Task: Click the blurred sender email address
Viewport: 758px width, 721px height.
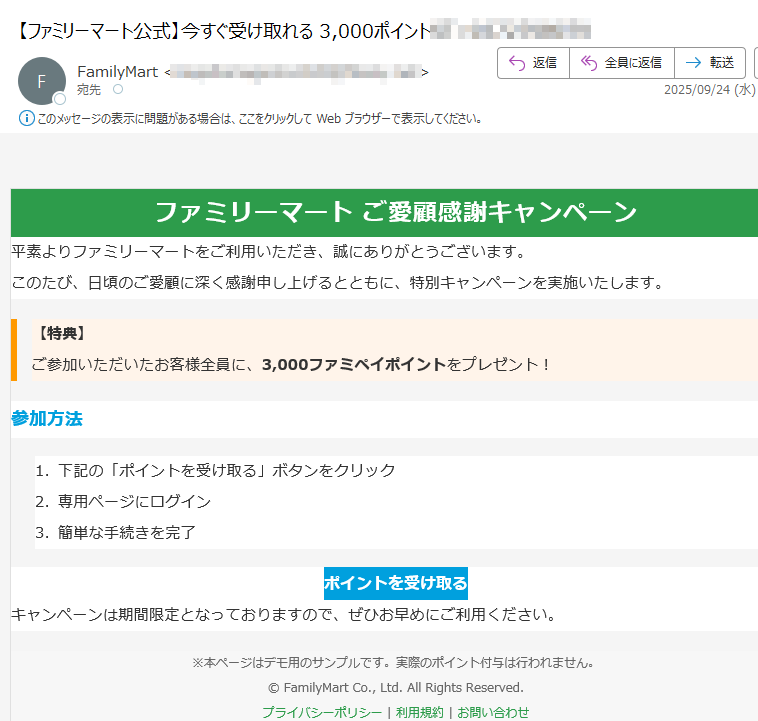Action: point(296,72)
